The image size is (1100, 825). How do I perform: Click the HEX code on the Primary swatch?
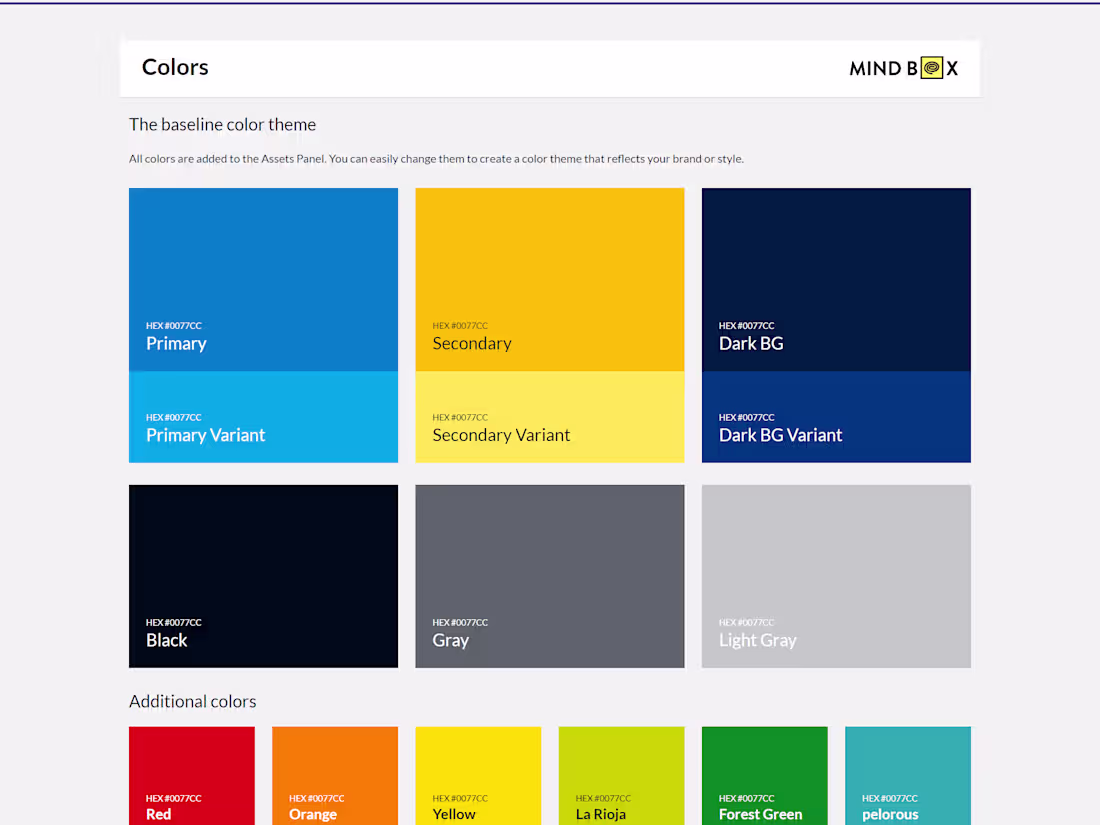pyautogui.click(x=174, y=325)
